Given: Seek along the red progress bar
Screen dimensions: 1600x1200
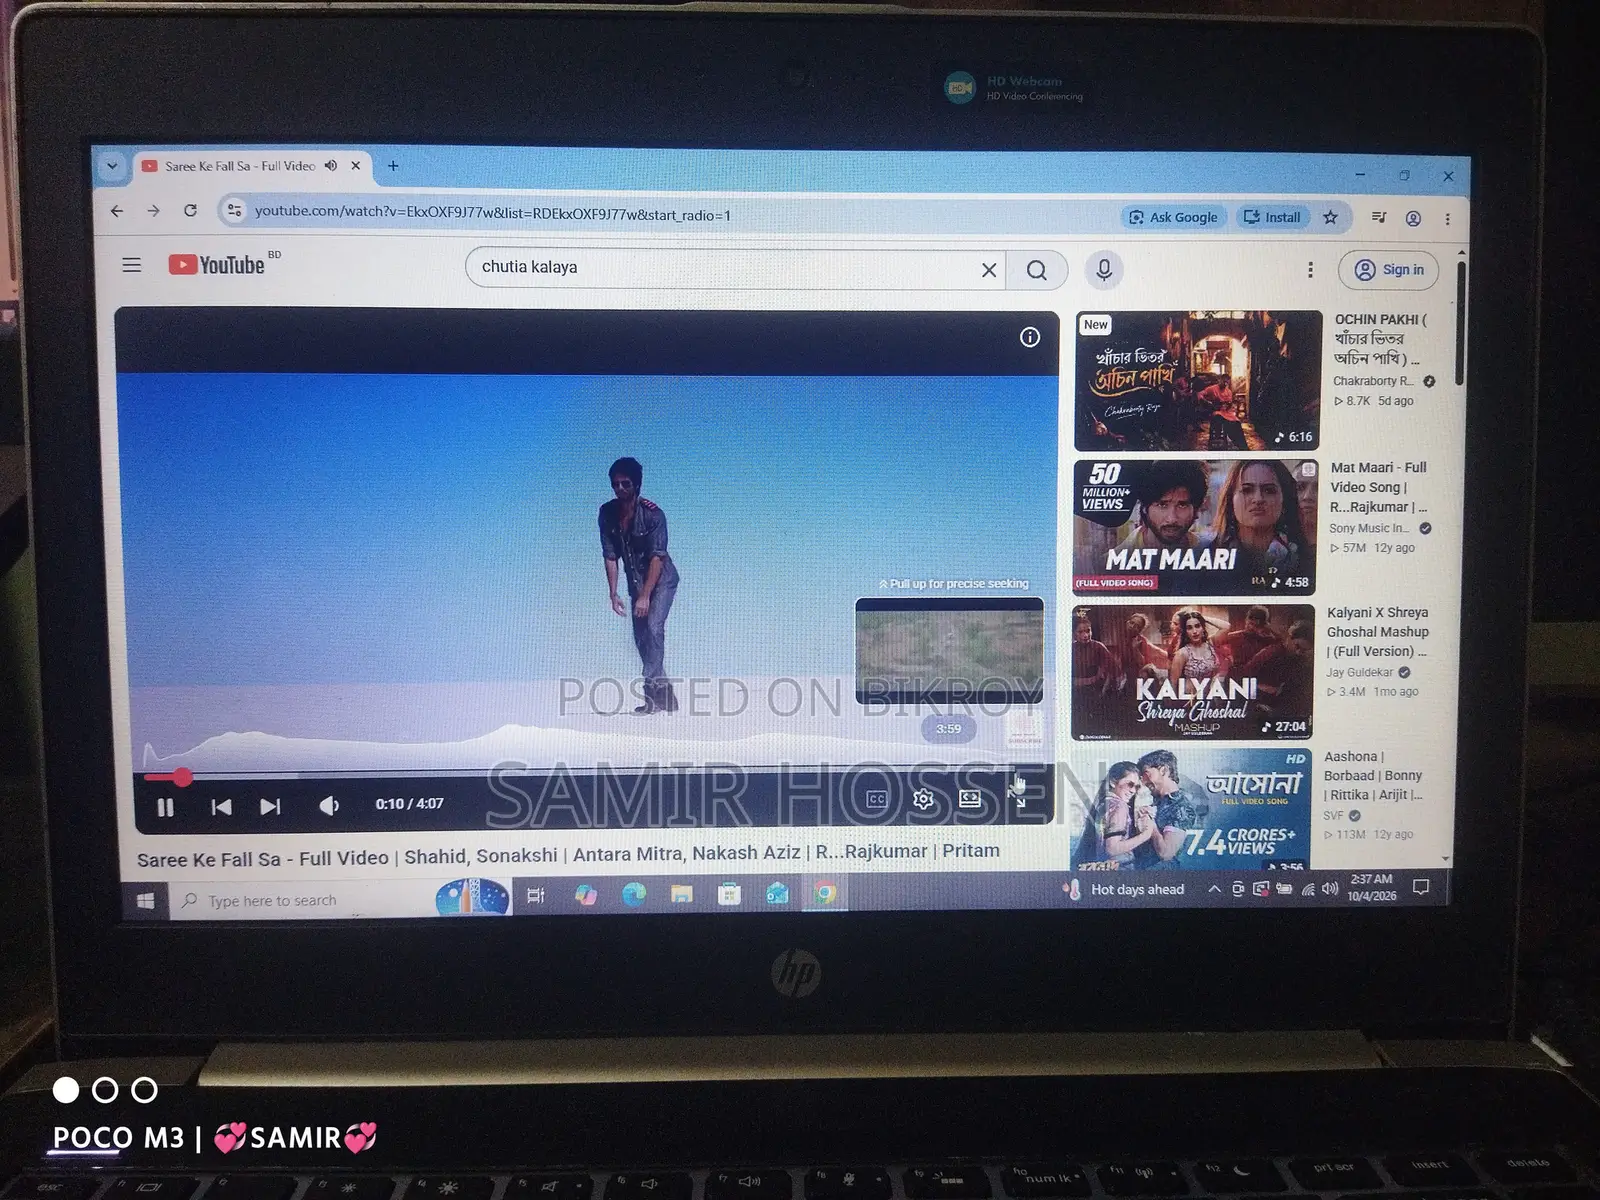Looking at the screenshot, I should point(598,775).
